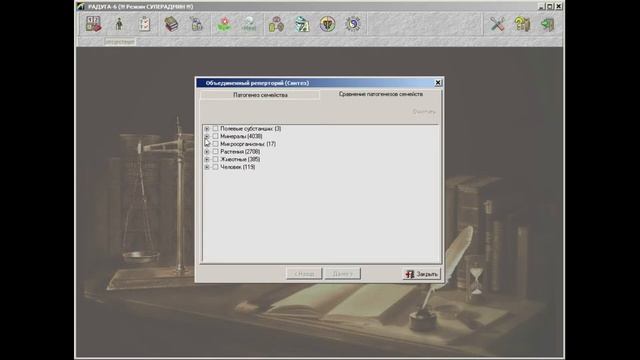Click the Закрыть button in the dialog
The height and width of the screenshot is (360, 640).
(x=422, y=274)
